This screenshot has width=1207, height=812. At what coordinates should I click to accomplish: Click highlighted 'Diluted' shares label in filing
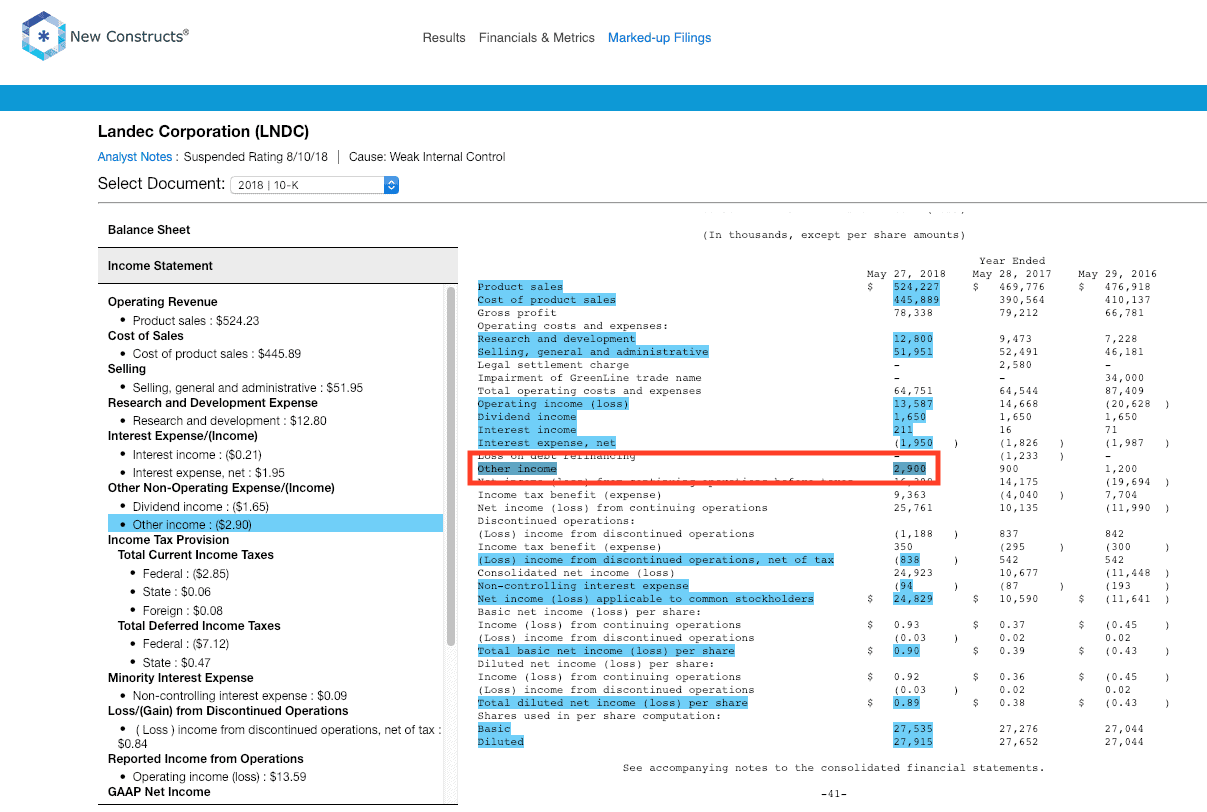(x=500, y=742)
